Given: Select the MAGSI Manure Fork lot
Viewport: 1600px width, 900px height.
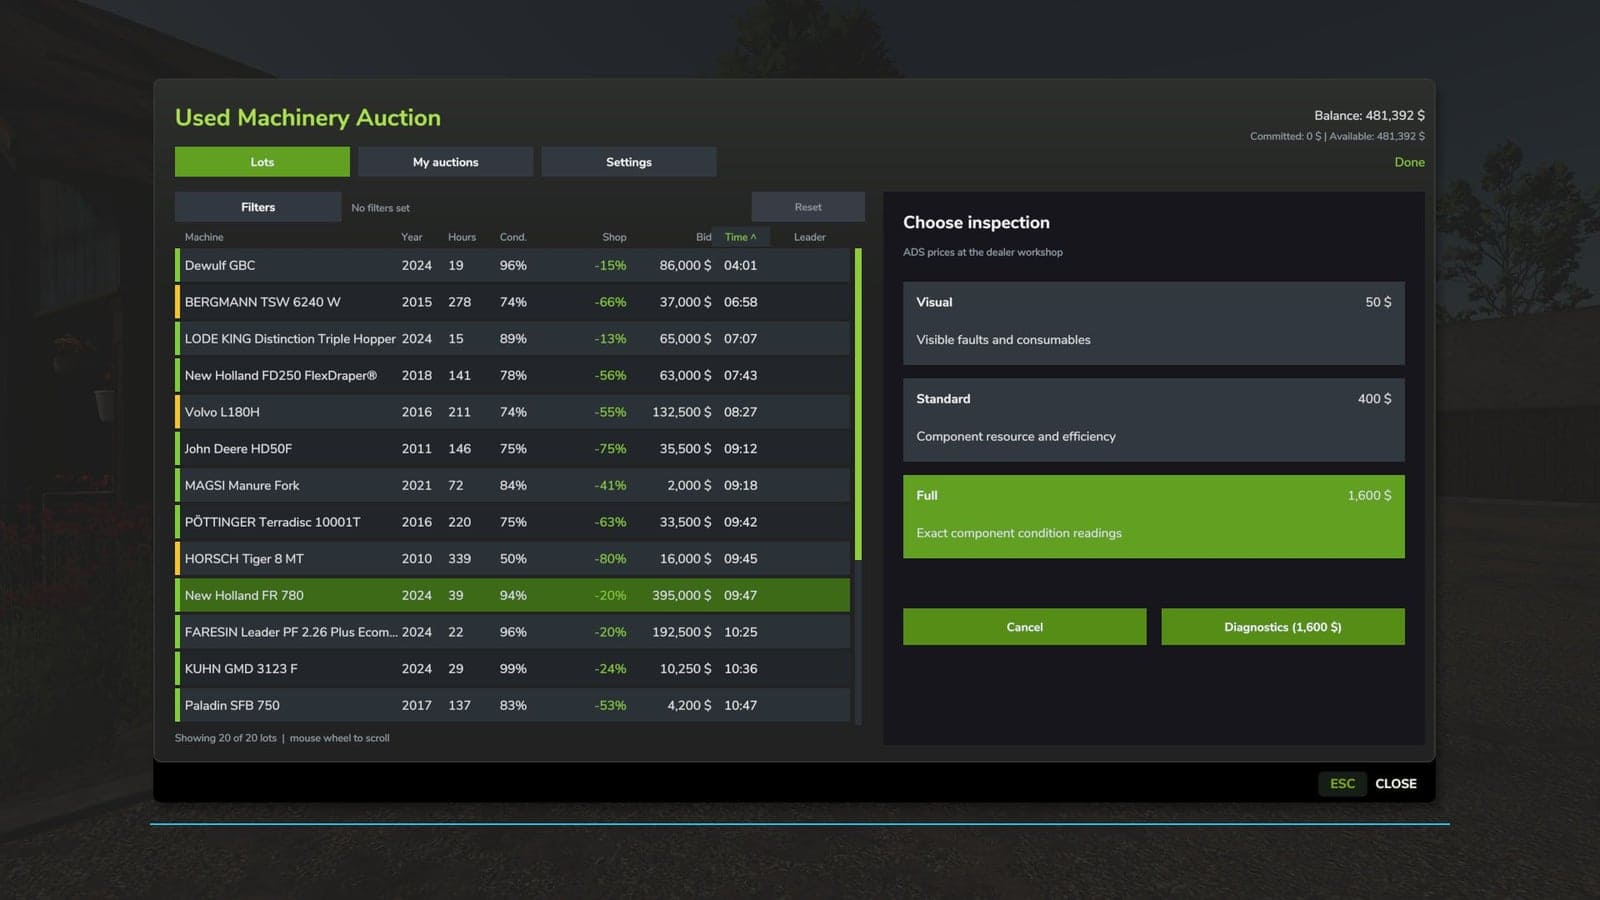Looking at the screenshot, I should coord(512,485).
